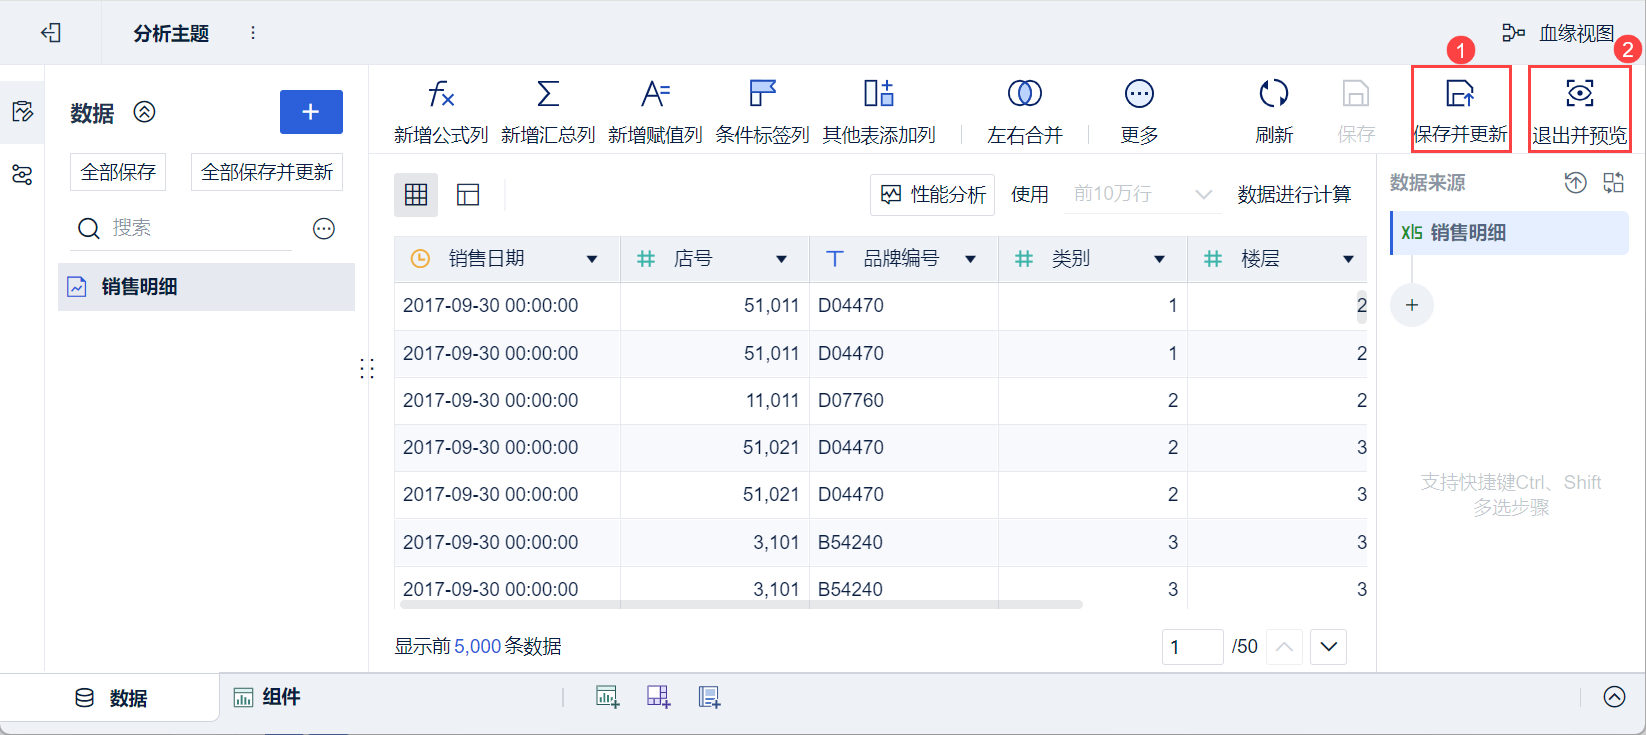Open 左右合并 merge tool
Viewport: 1646px width, 735px height.
click(x=1024, y=95)
